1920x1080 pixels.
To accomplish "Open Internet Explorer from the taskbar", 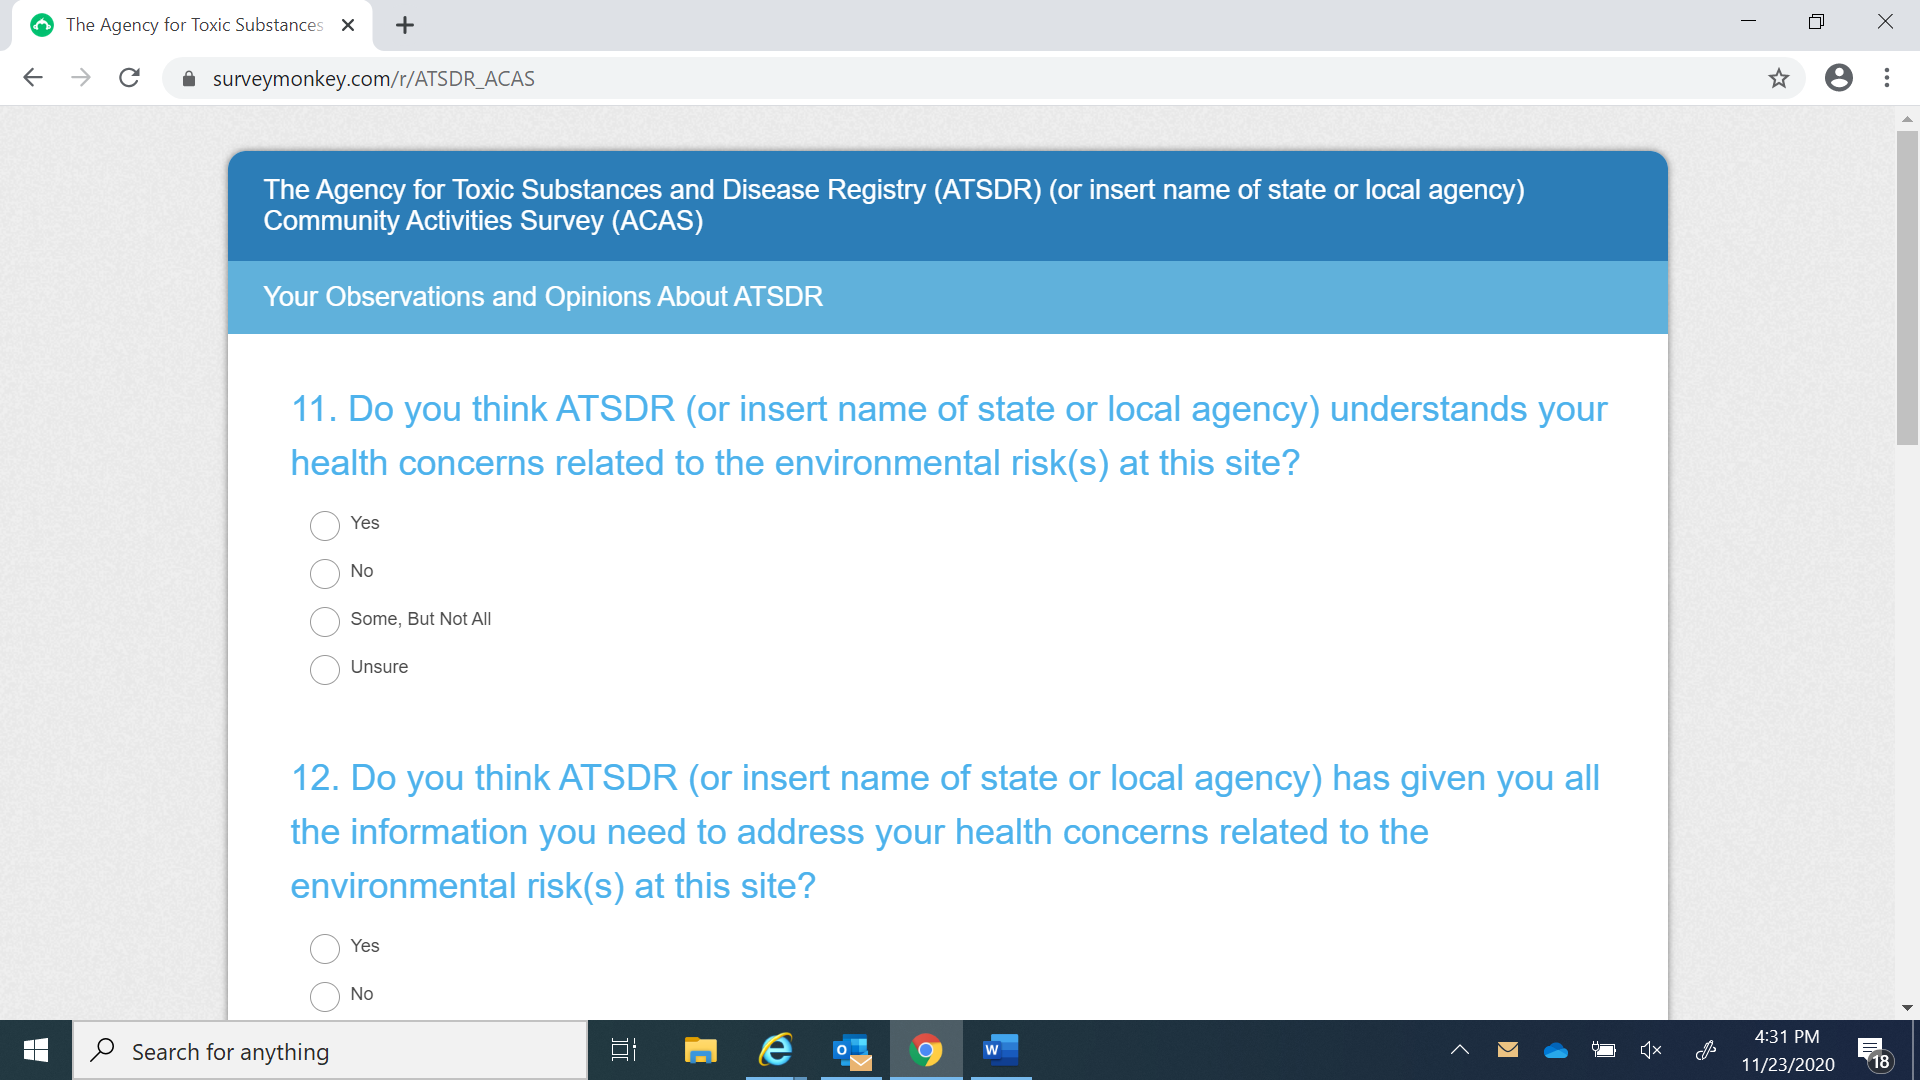I will pos(775,1050).
